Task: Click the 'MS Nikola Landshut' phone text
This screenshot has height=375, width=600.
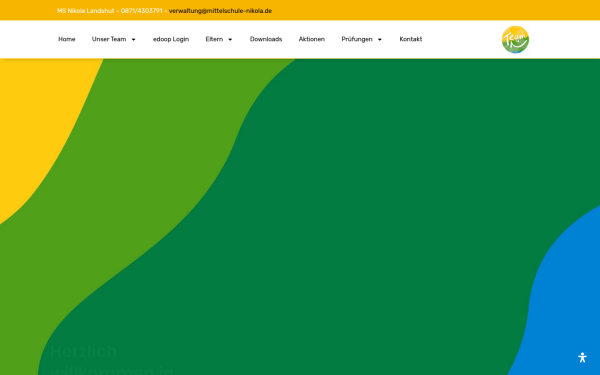Action: point(110,11)
